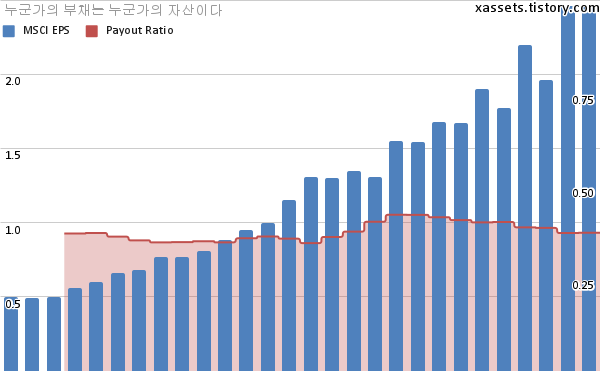Screen dimensions: 600x371
Task: Click the blue MSCI EPS legend swatch
Action: tap(9, 31)
